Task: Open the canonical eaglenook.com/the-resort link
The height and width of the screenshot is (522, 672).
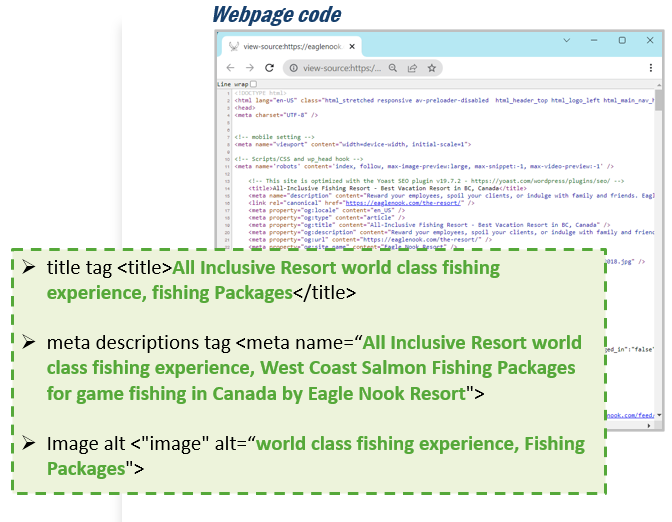Action: (x=403, y=203)
